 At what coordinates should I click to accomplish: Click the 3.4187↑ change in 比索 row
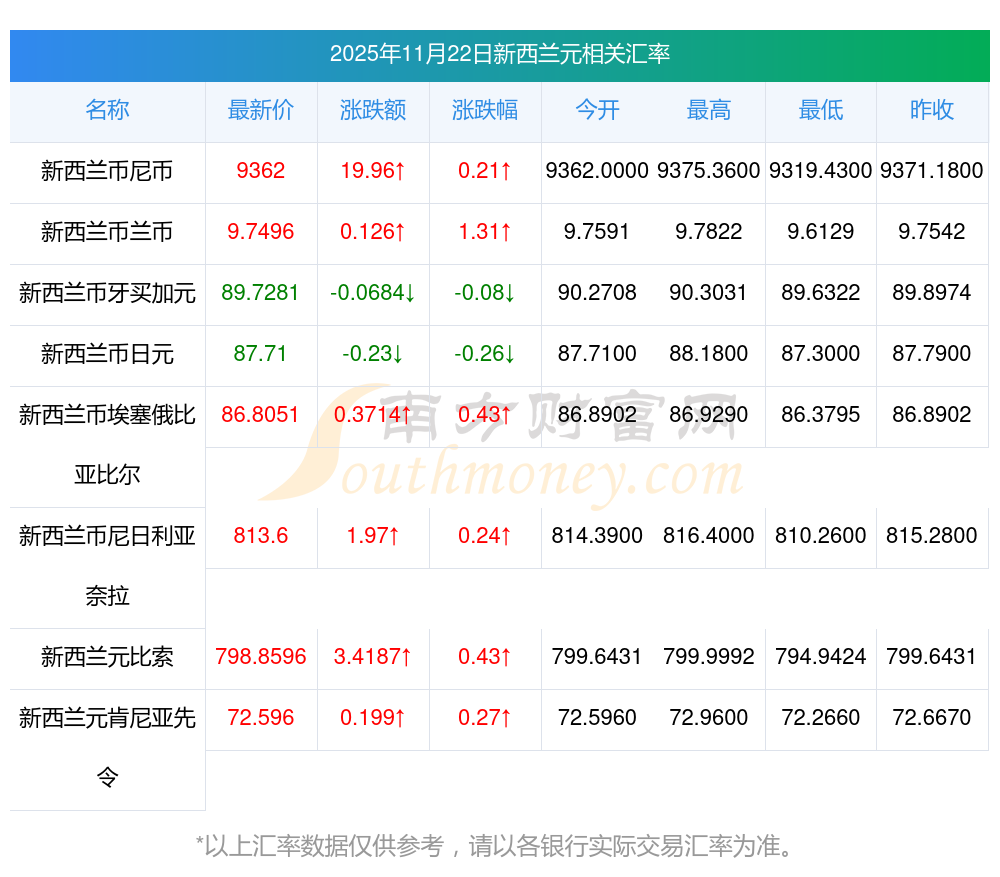pos(373,657)
